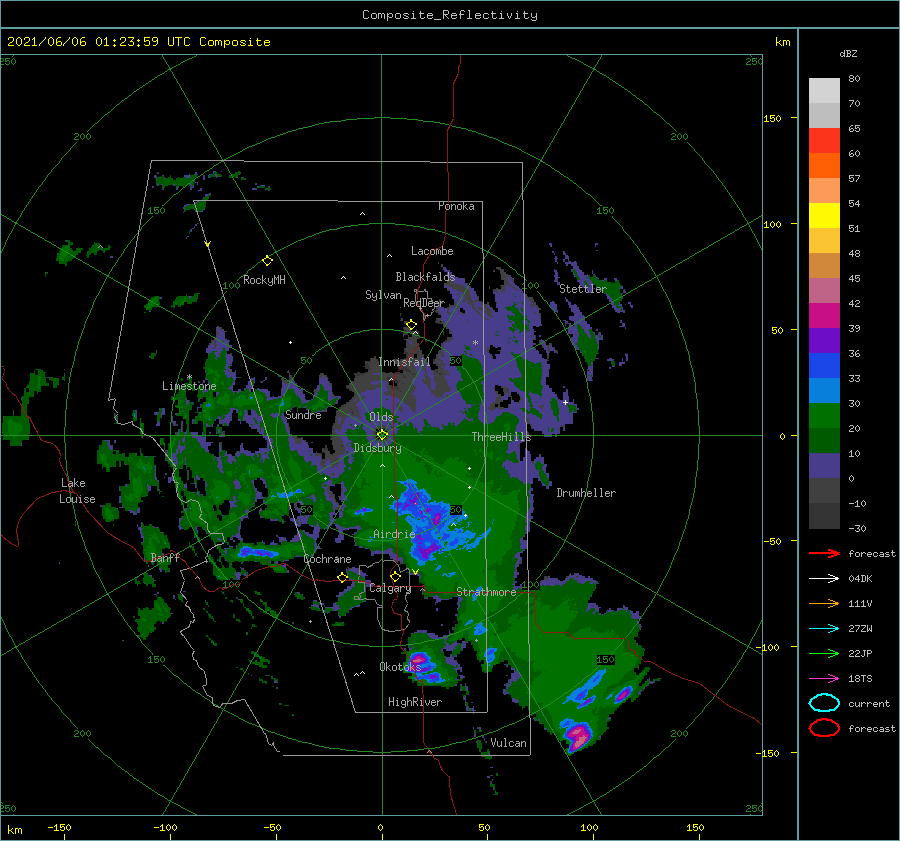
Task: Click the ThreeHills label
Action: (502, 437)
